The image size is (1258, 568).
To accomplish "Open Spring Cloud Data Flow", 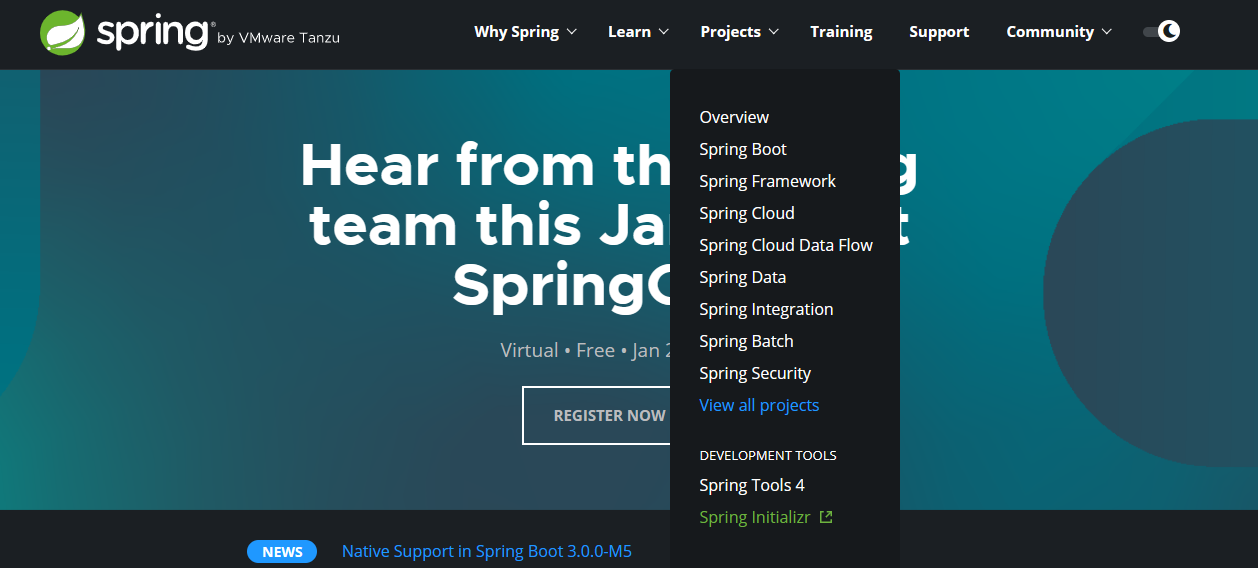I will tap(786, 245).
